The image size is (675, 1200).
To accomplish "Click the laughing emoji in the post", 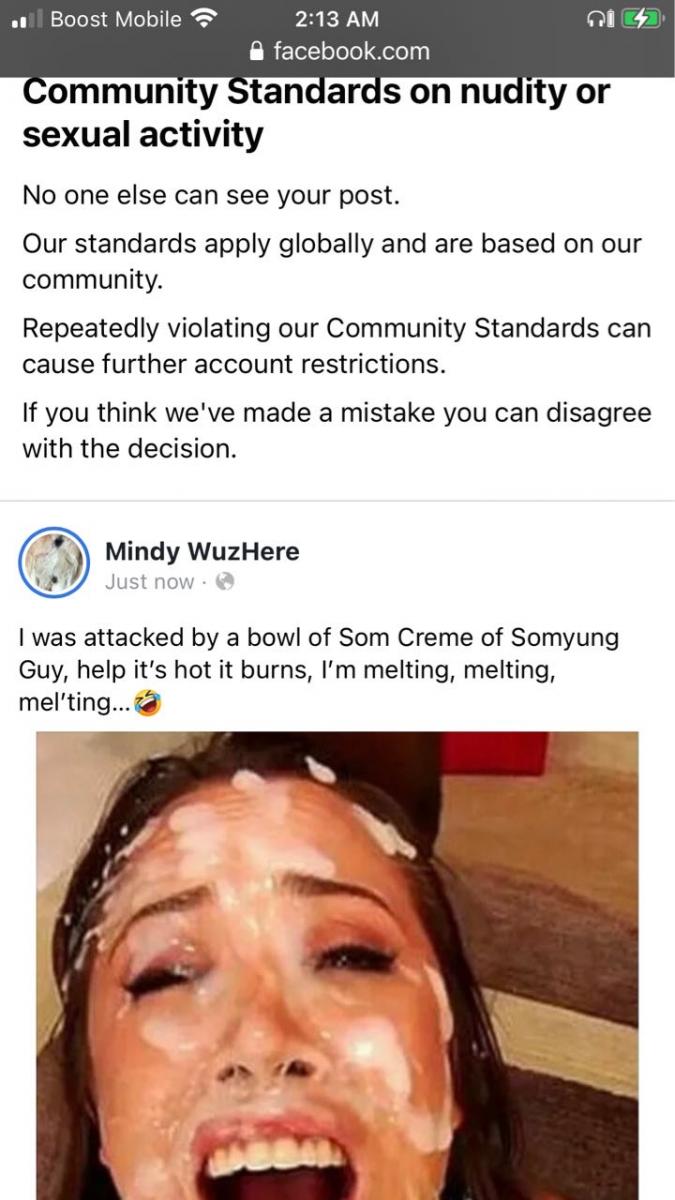I will (149, 704).
